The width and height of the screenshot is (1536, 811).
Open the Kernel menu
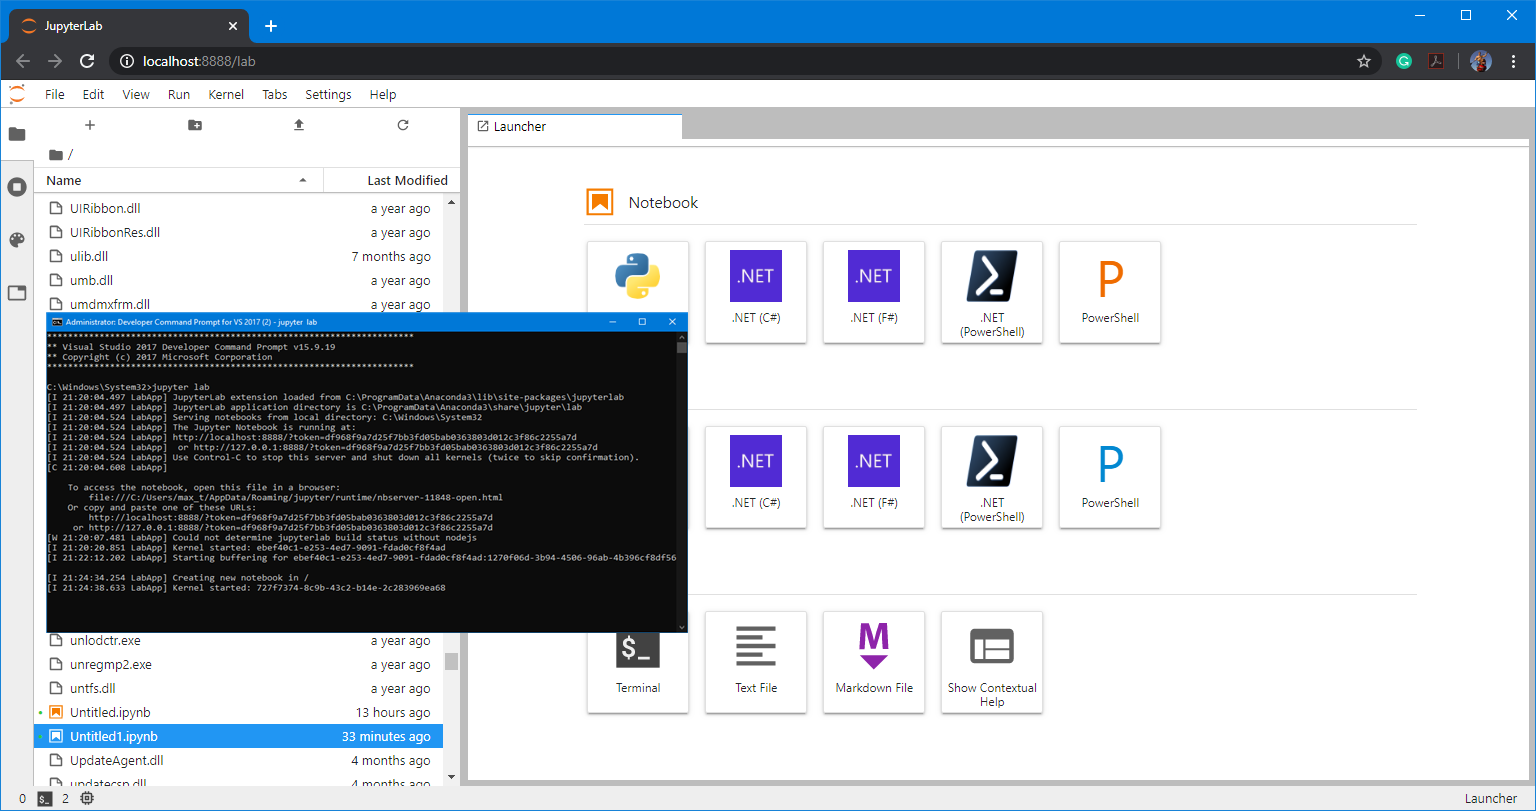226,94
